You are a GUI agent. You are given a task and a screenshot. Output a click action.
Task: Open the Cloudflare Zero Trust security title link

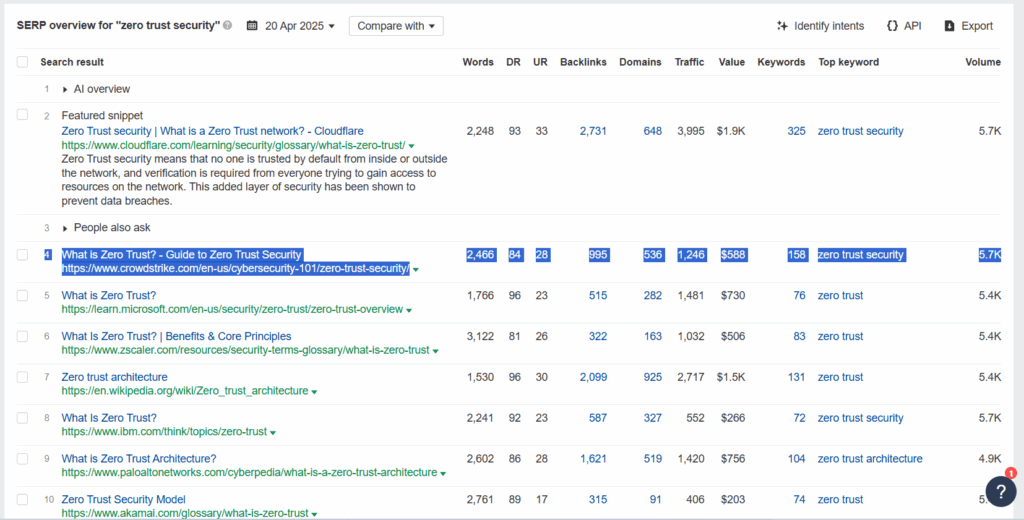click(x=212, y=131)
